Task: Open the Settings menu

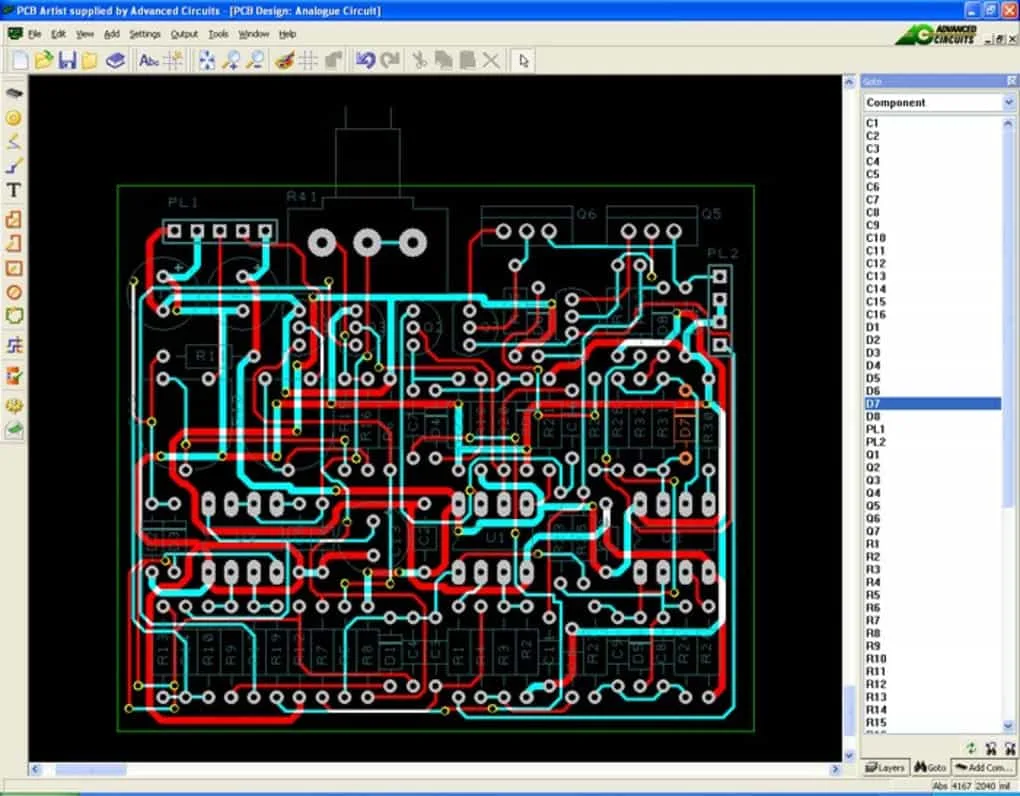Action: pos(145,33)
